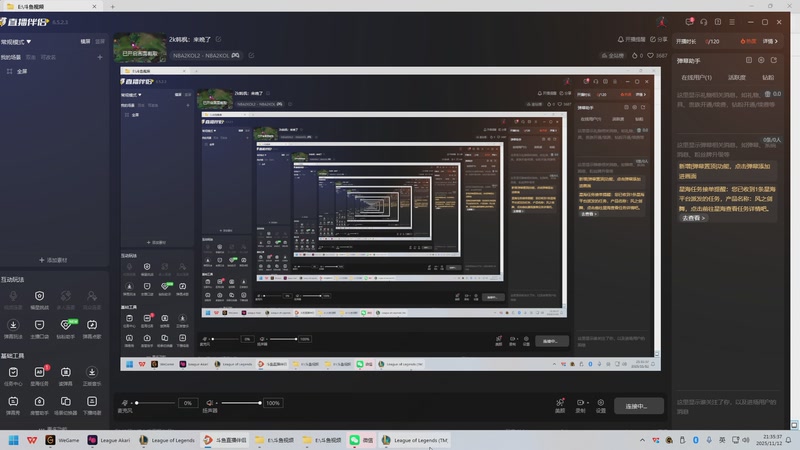Mute the speaker 扬声器 icon
Screen dimensions: 800x450
pos(209,403)
